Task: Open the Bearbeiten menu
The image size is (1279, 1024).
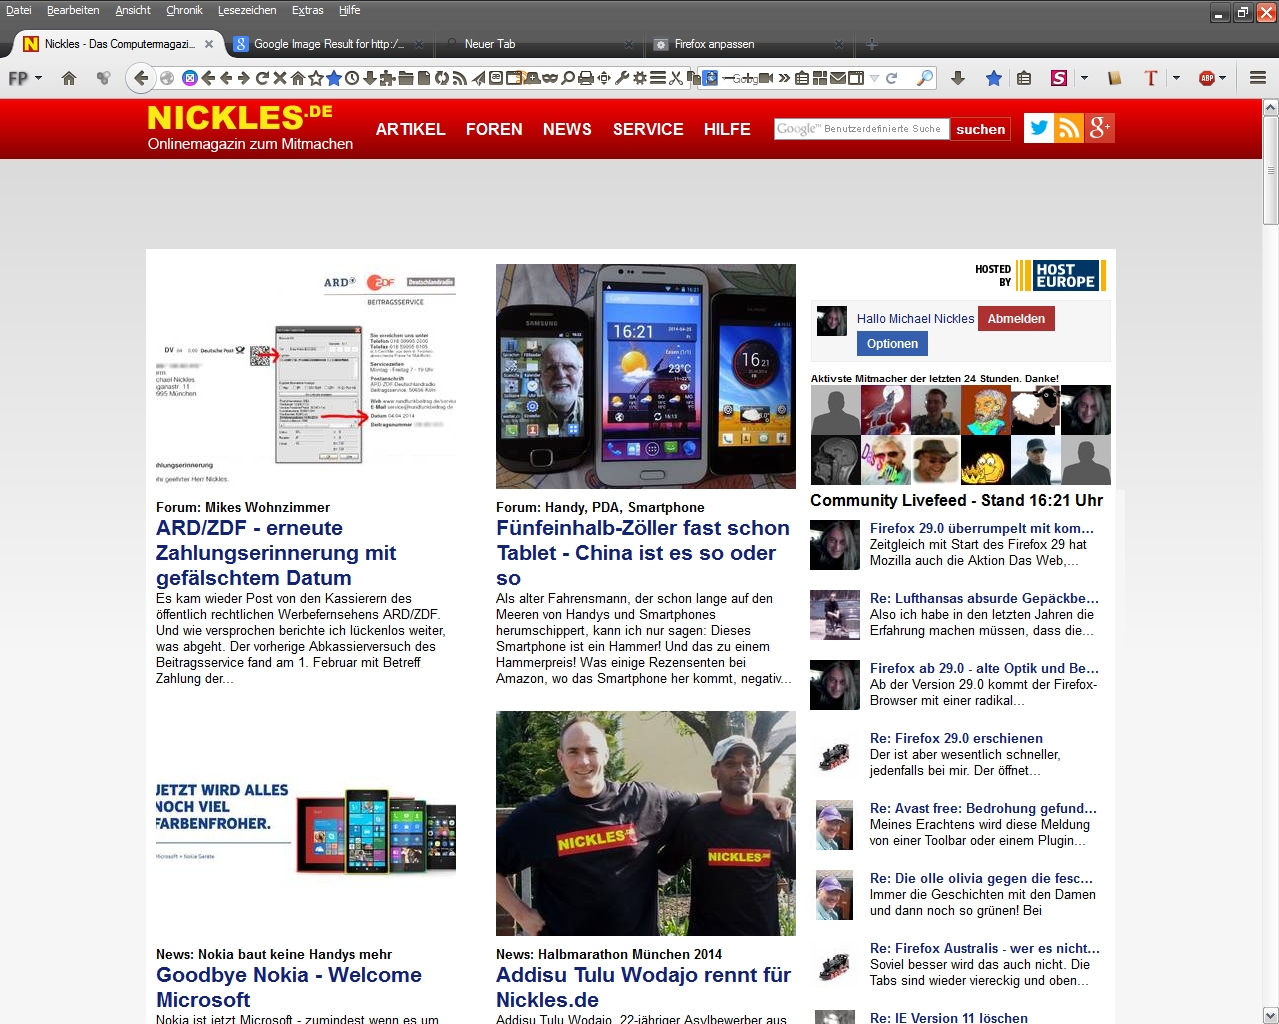Action: tap(73, 10)
